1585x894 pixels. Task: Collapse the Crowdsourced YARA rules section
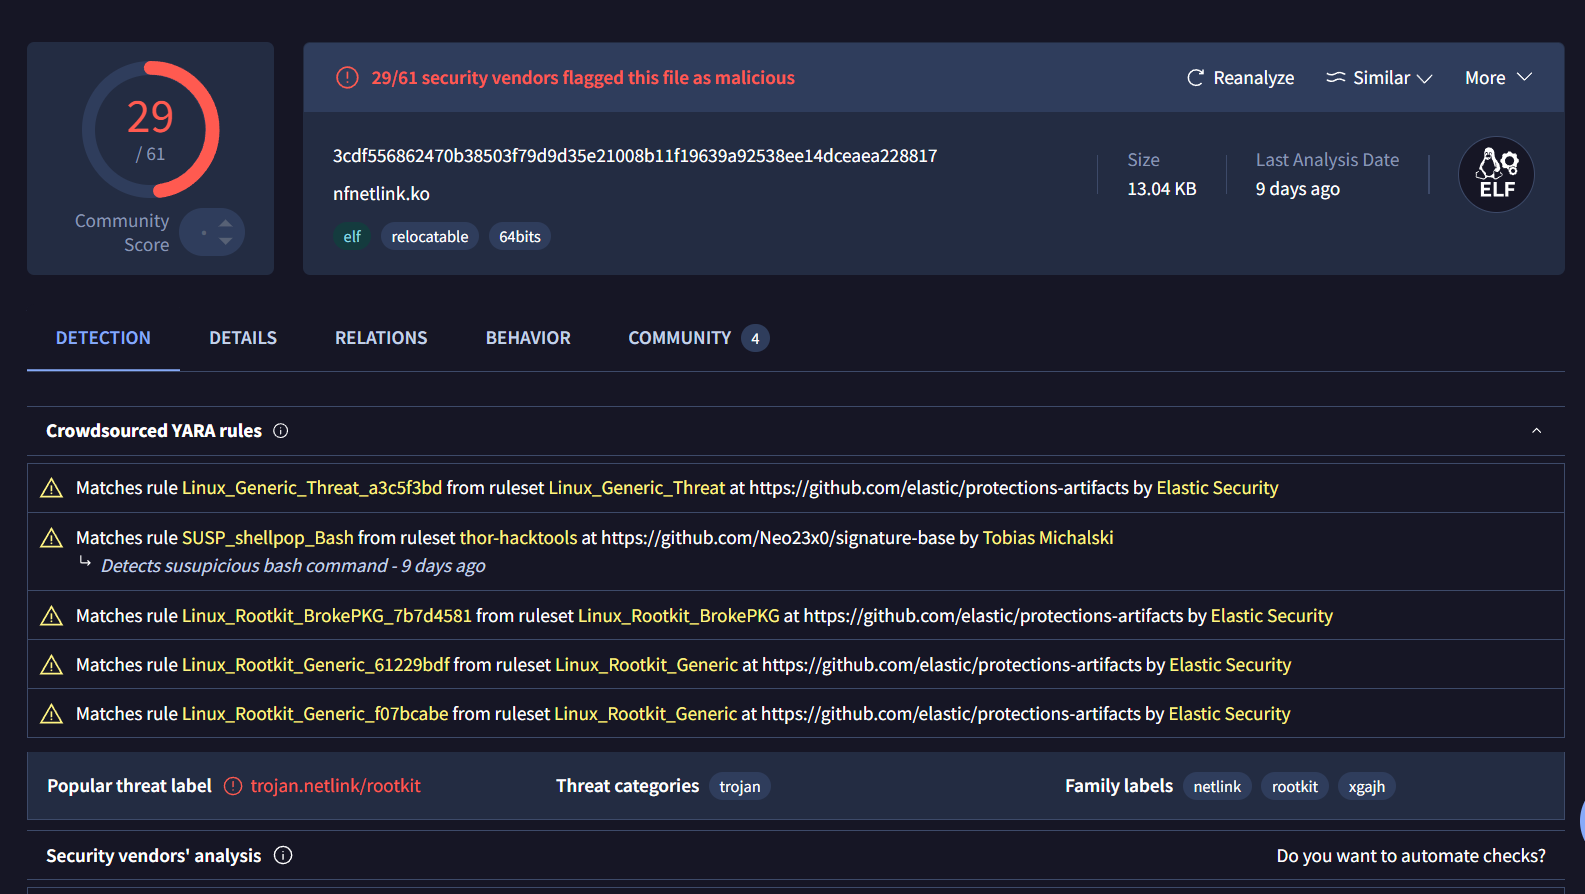(x=1536, y=431)
